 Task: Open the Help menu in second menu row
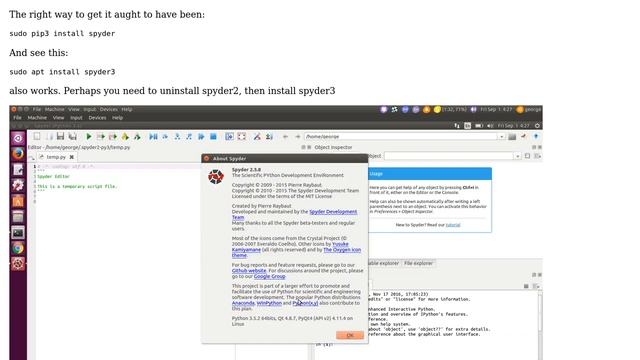click(118, 118)
